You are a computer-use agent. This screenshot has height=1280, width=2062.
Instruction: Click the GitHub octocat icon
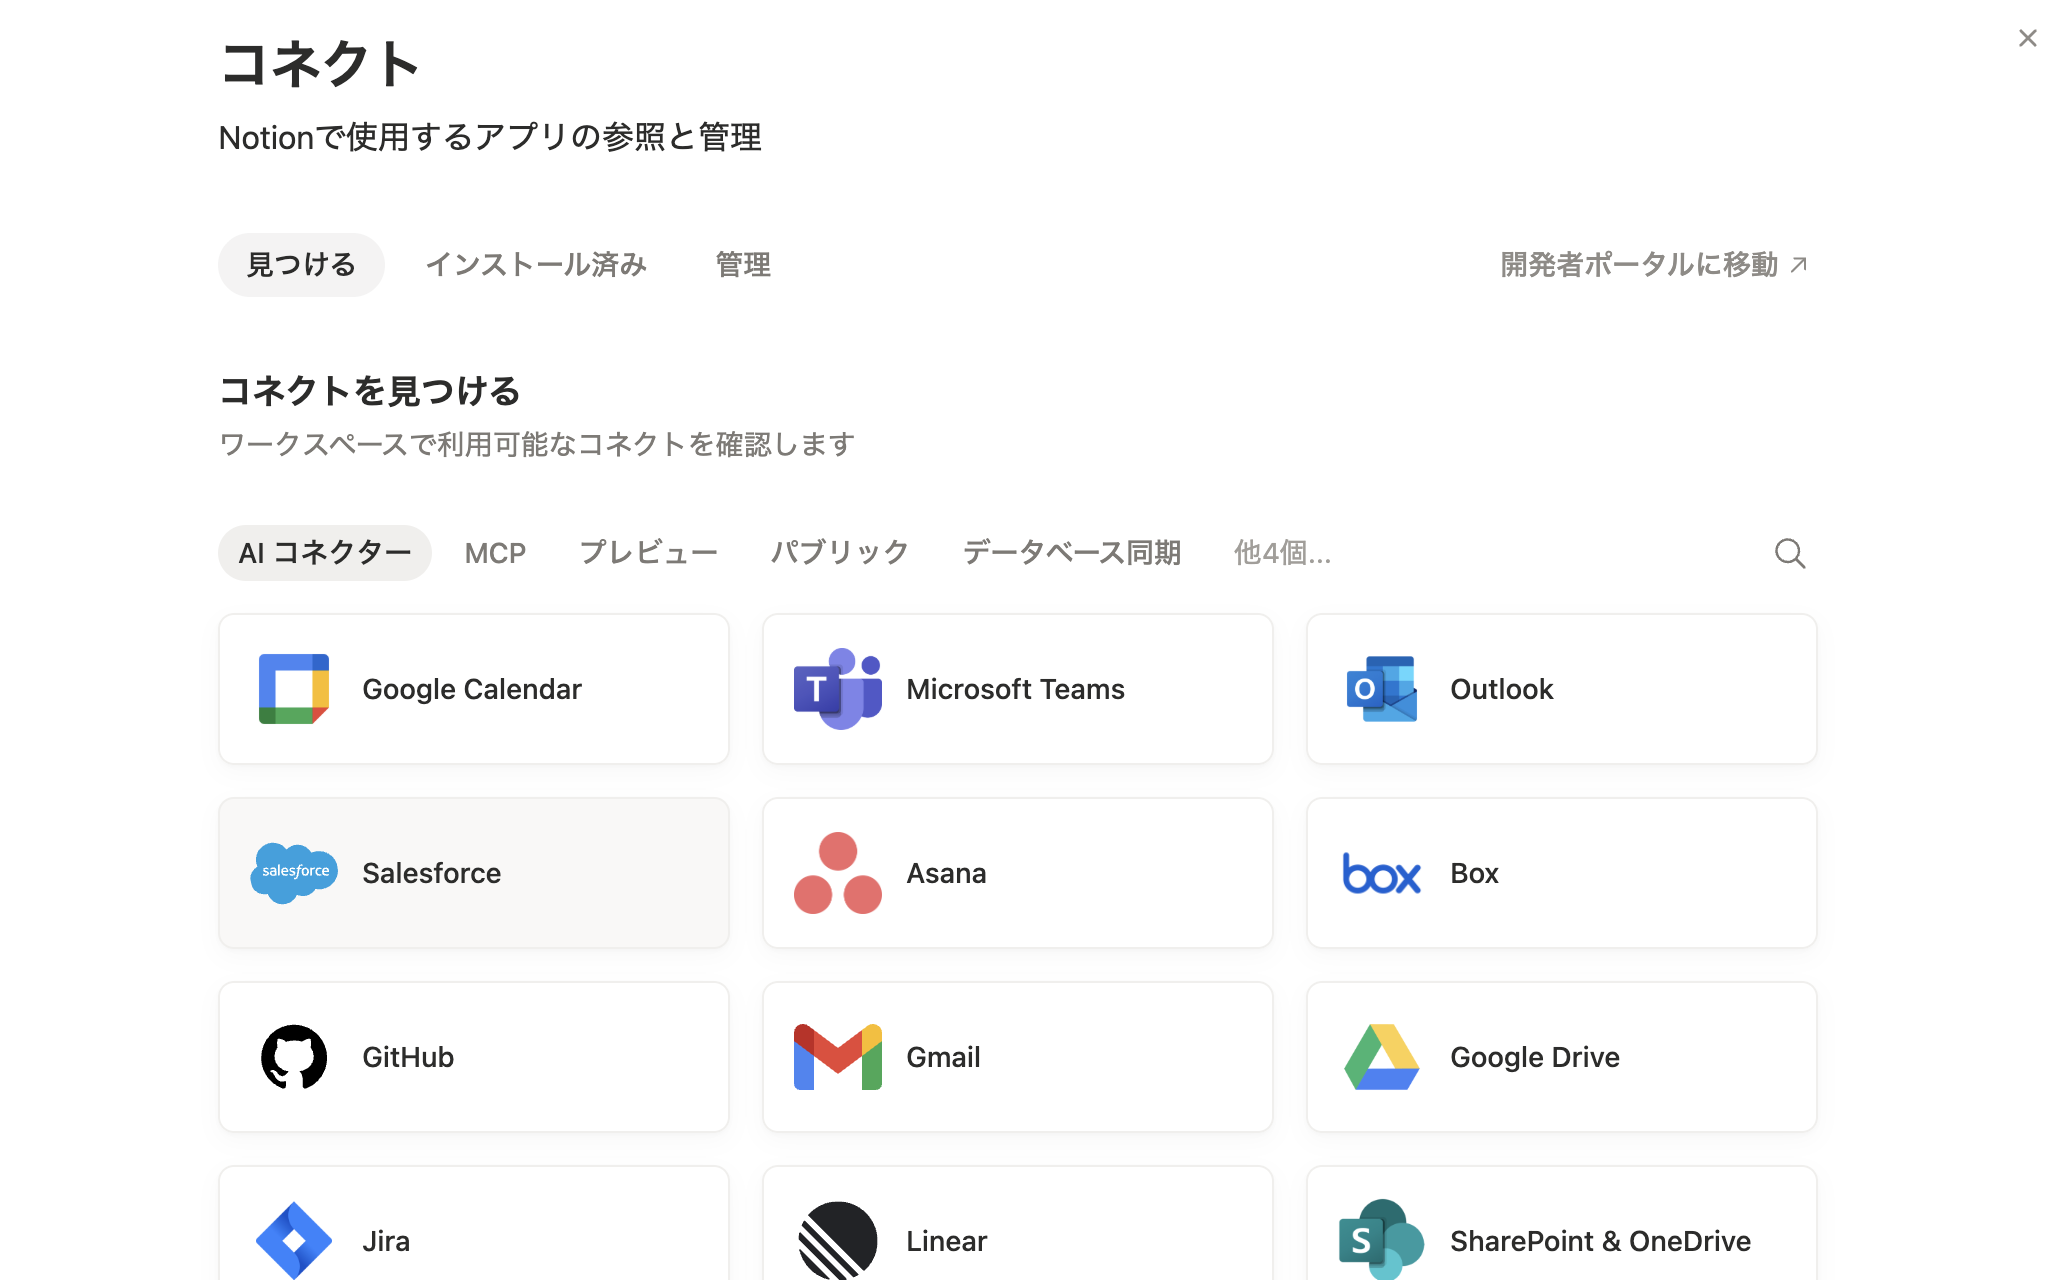294,1057
